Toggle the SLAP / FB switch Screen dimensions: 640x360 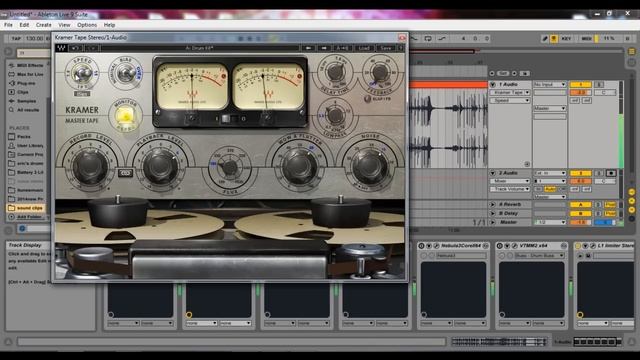pos(368,98)
